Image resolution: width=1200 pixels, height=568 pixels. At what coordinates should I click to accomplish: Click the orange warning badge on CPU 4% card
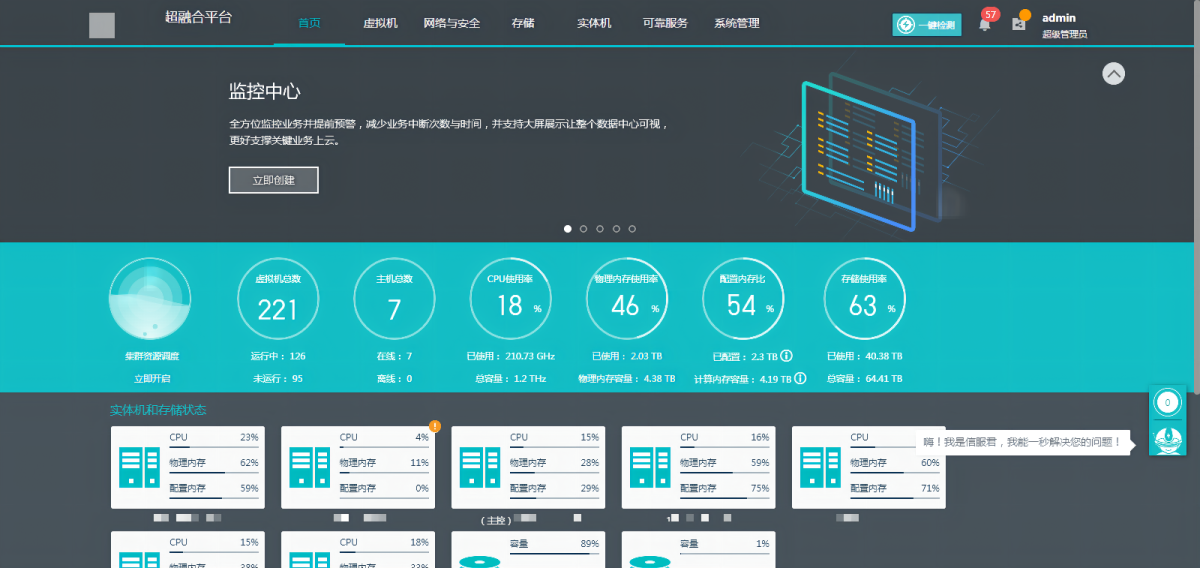pyautogui.click(x=435, y=426)
